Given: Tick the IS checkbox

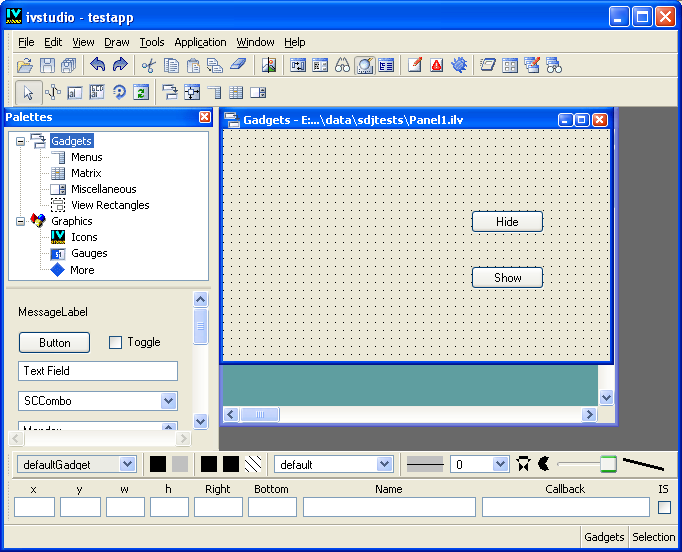Looking at the screenshot, I should (x=664, y=508).
